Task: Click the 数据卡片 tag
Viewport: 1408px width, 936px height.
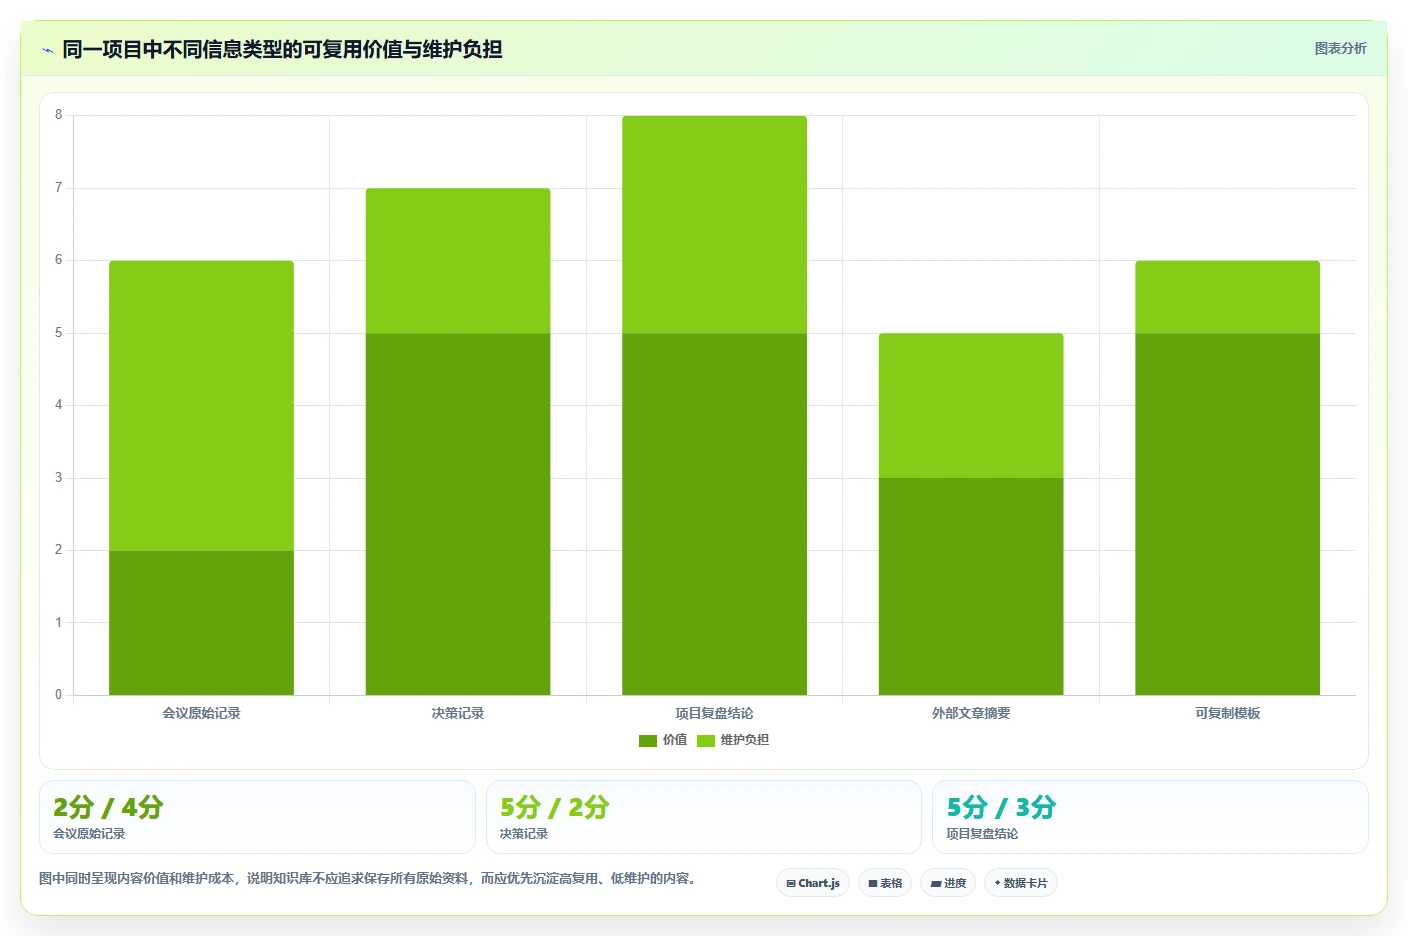Action: tap(1021, 883)
